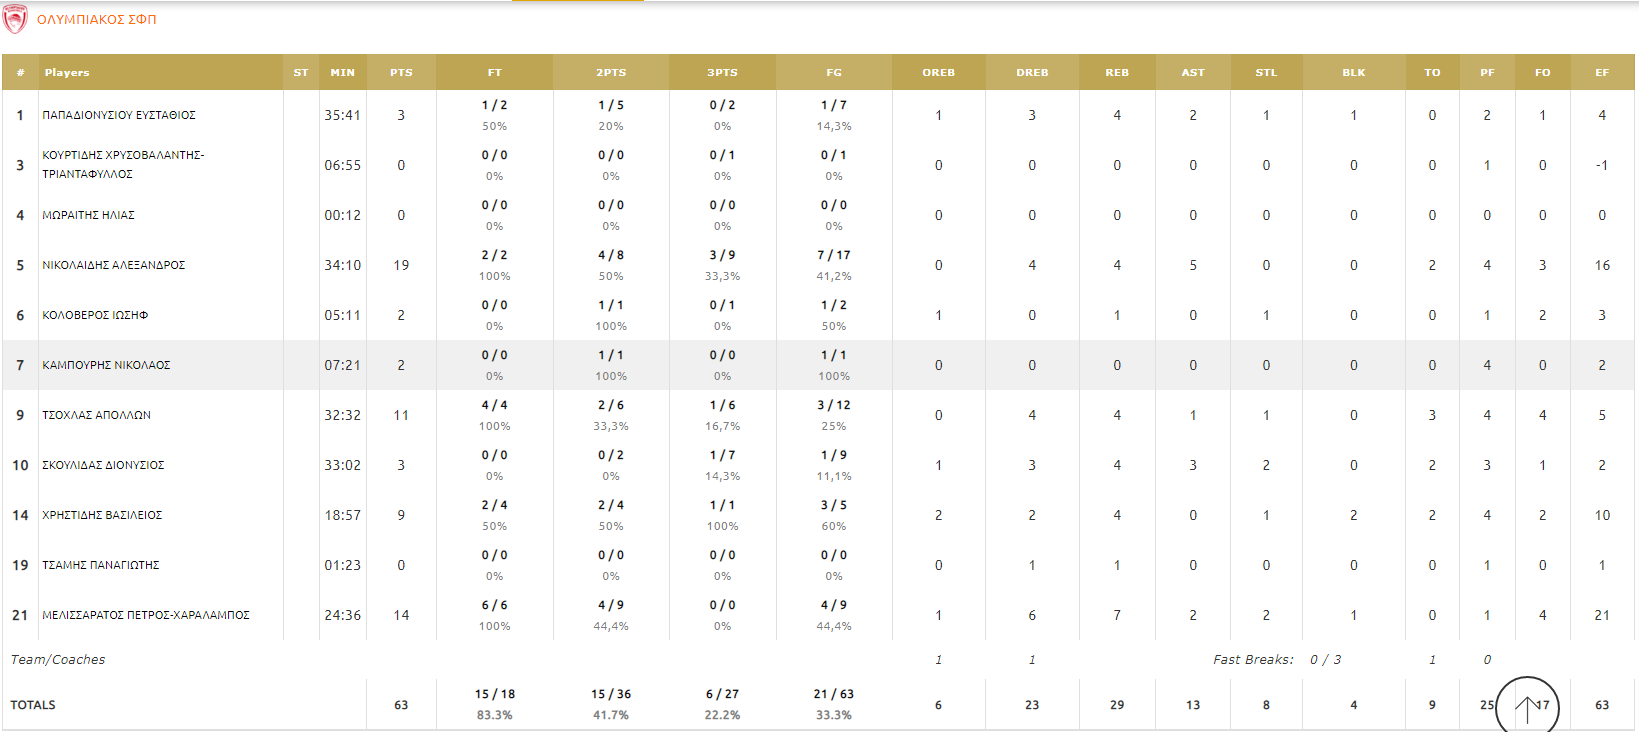Click player ΣΚΟΥΛΙΔΑΣ ΔΙΟΝΥΣΙΟΣ
Screen dimensions: 1639x732
(103, 465)
